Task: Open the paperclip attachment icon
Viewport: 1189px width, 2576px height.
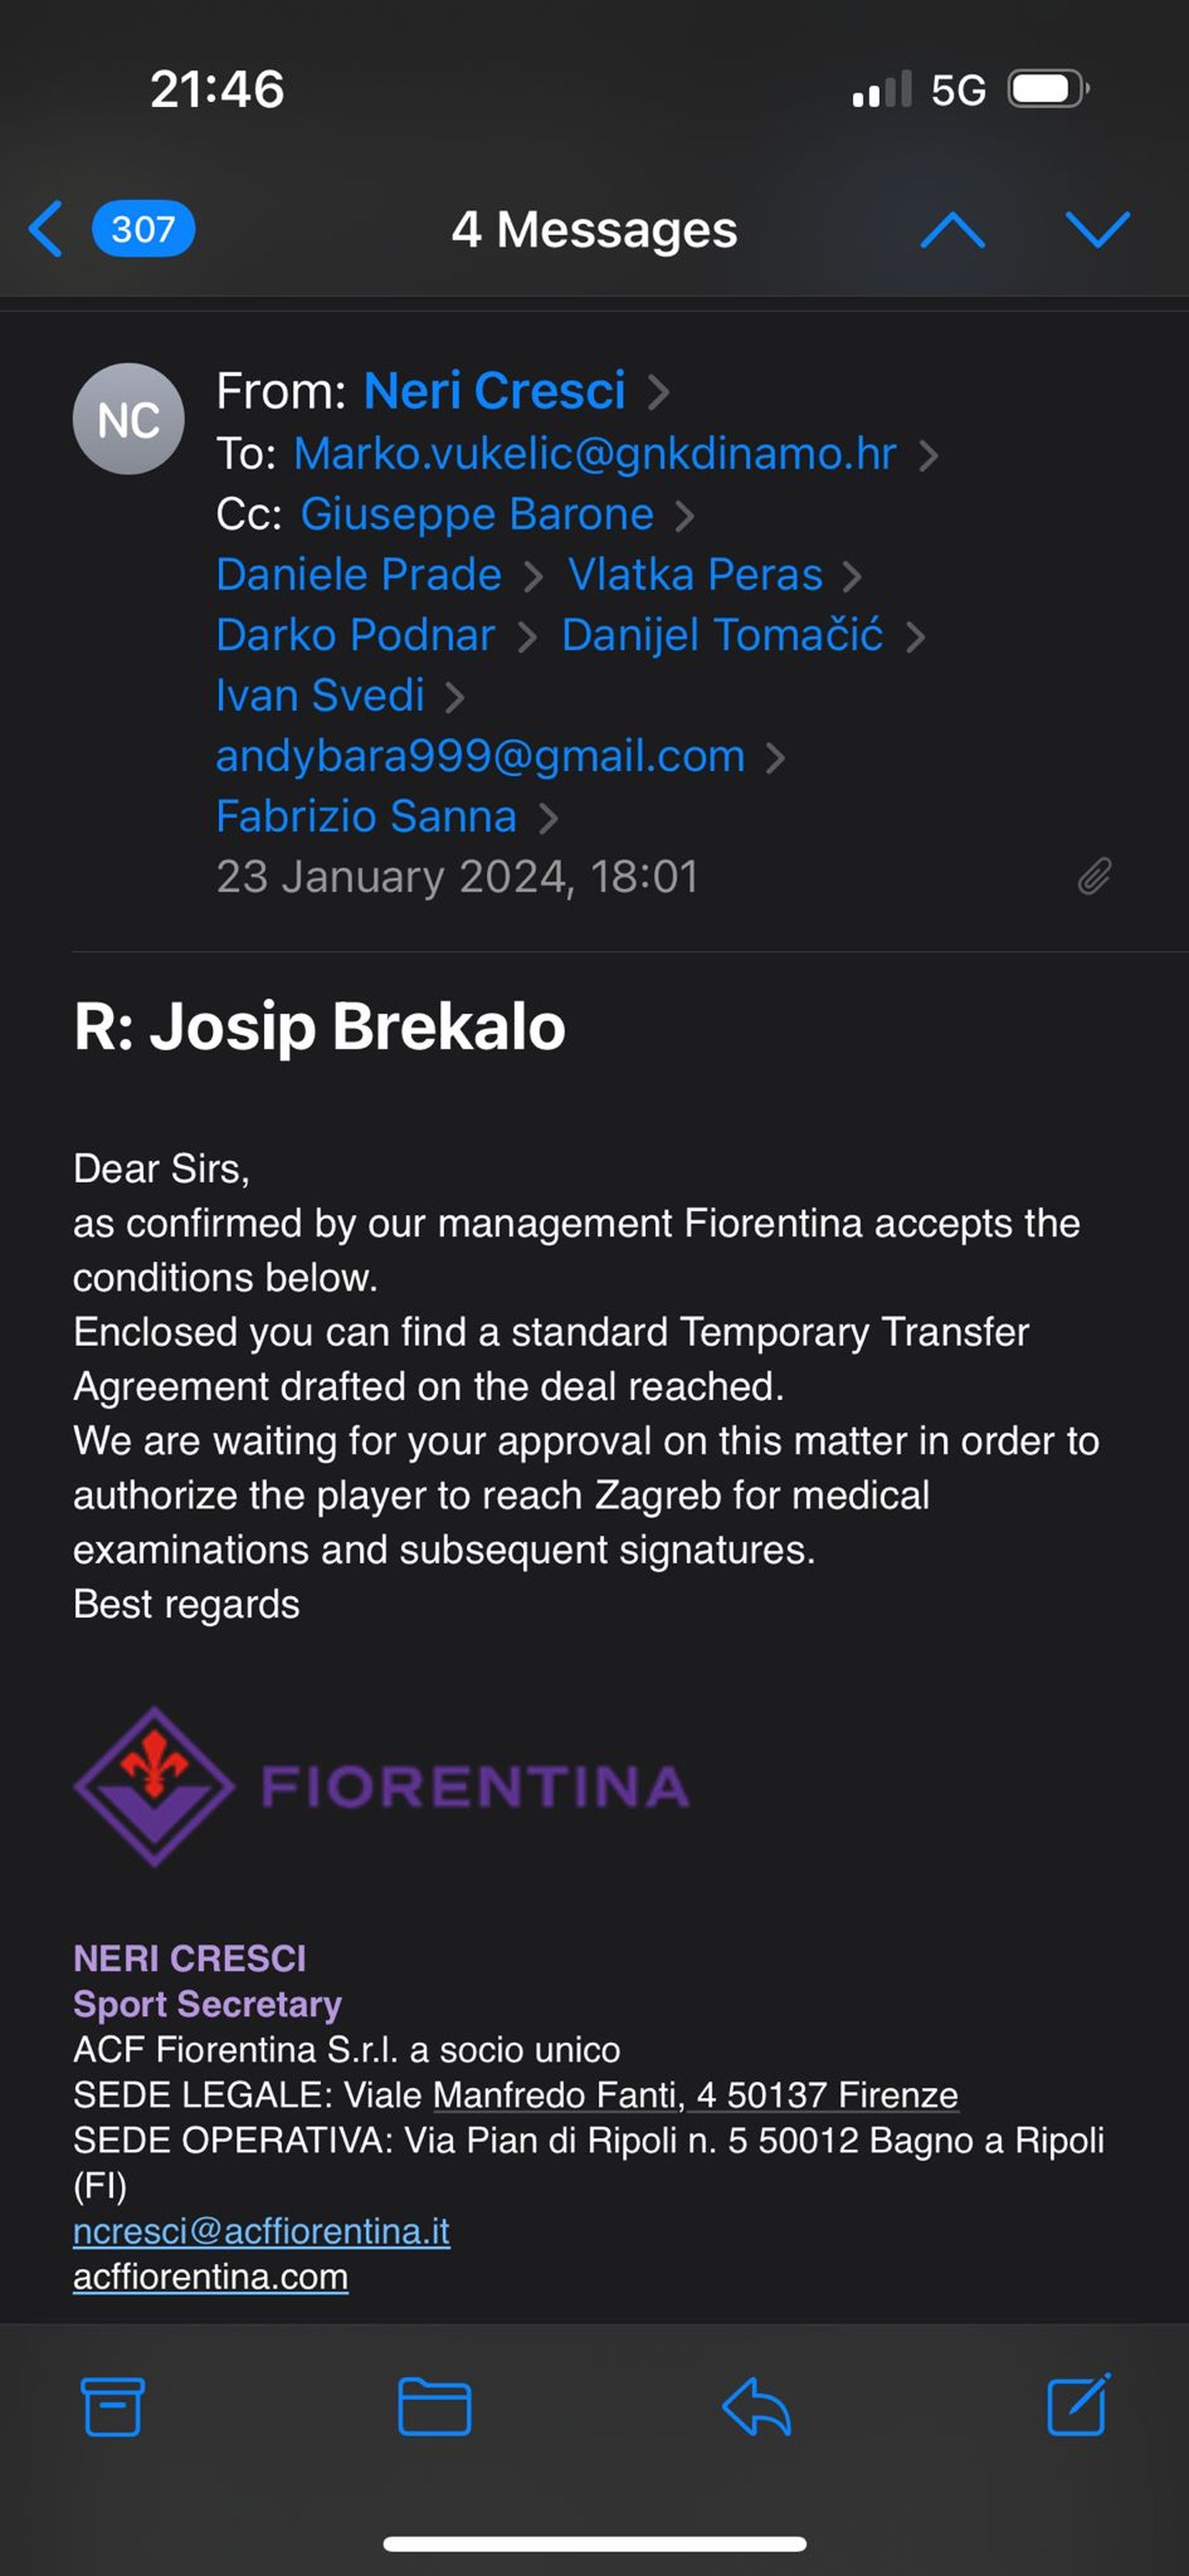Action: coord(1094,876)
